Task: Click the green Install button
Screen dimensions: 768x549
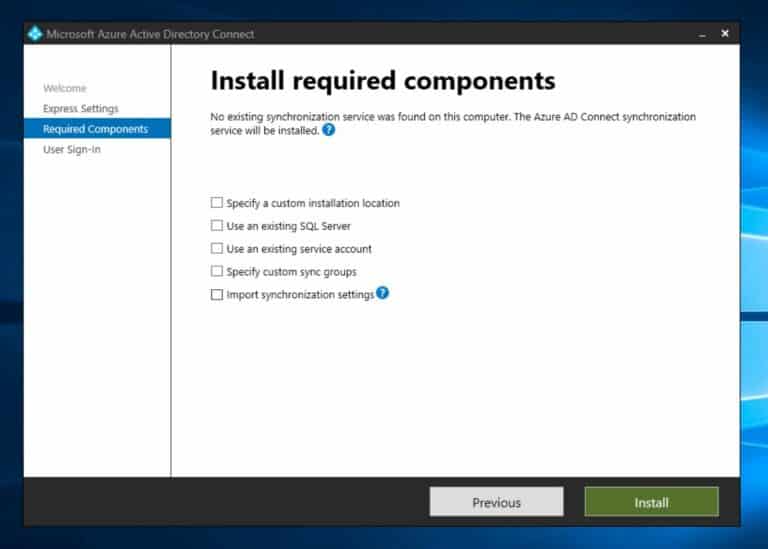Action: click(651, 502)
